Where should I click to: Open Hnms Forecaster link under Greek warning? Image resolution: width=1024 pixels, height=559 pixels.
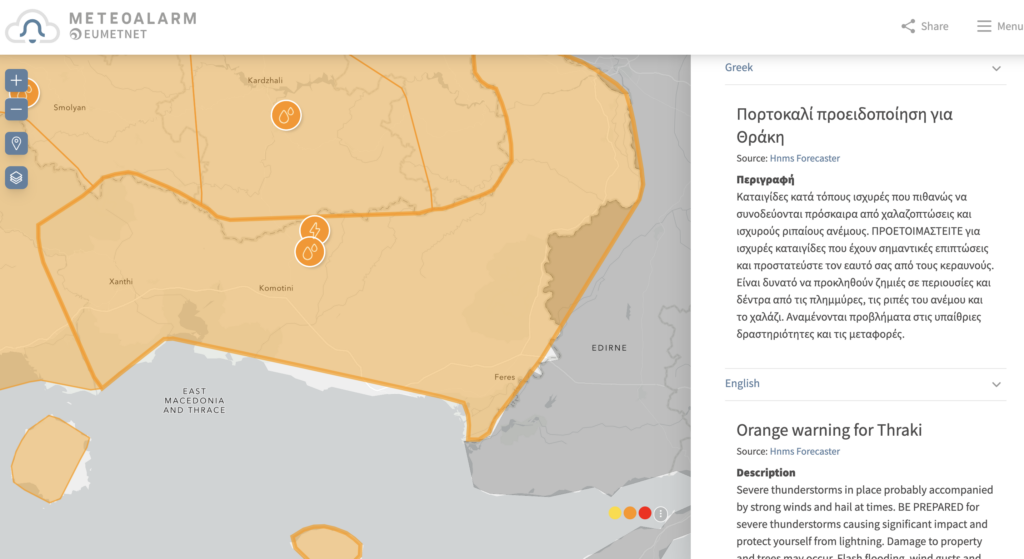pyautogui.click(x=804, y=158)
